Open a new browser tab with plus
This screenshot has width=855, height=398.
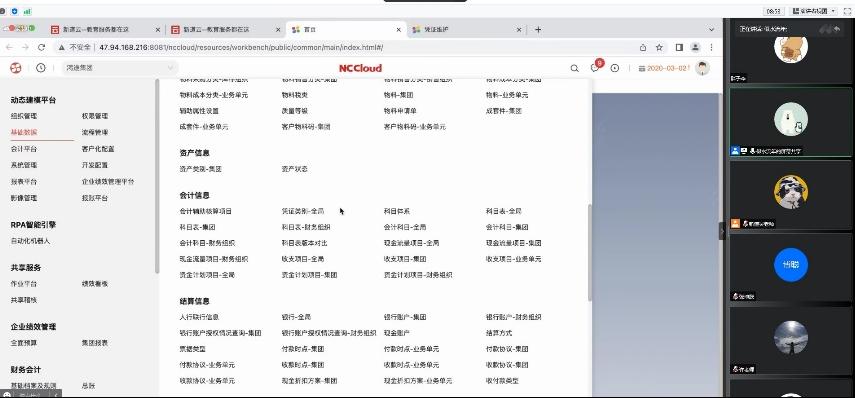[x=538, y=29]
